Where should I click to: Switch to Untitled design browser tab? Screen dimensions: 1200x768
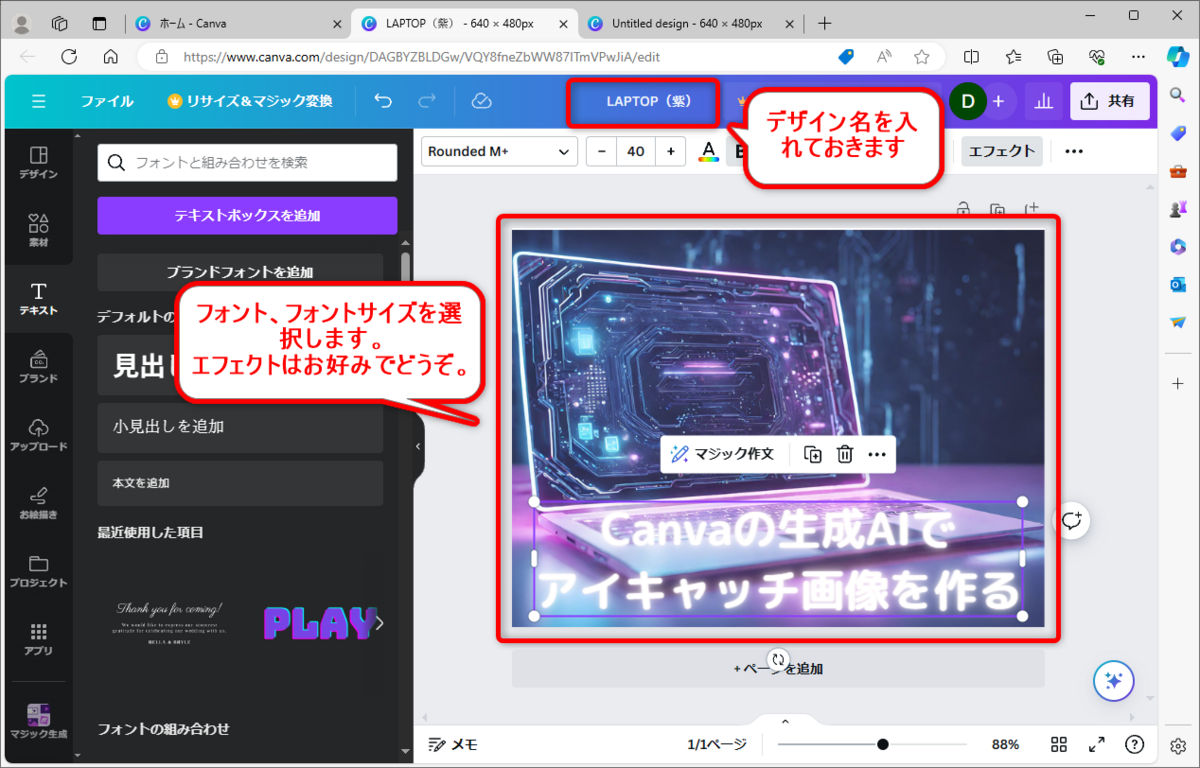point(688,23)
